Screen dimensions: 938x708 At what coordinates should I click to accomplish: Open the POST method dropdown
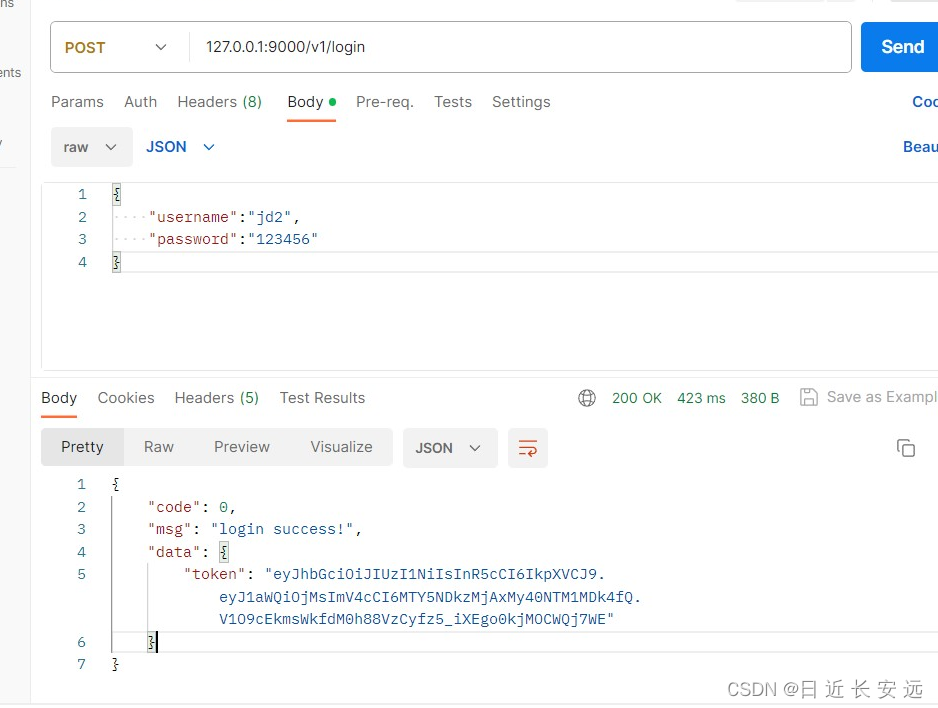pos(115,47)
